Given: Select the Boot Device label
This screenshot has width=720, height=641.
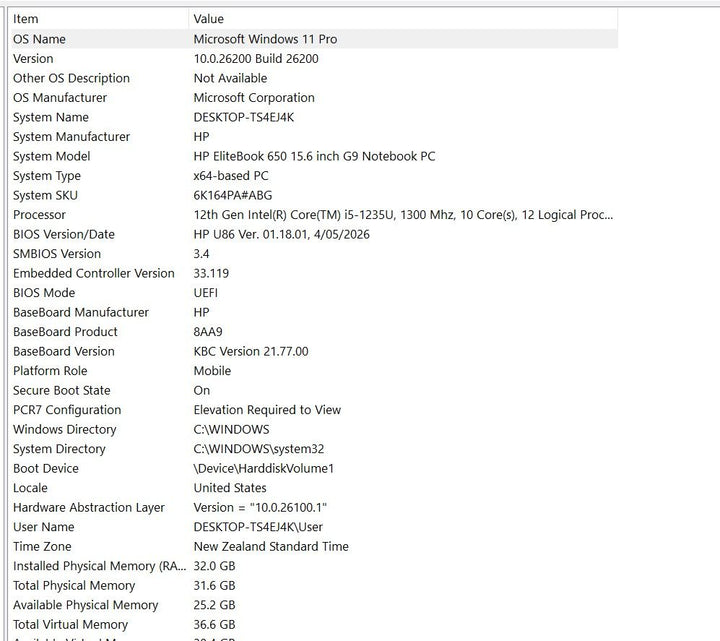Looking at the screenshot, I should click(x=46, y=468).
